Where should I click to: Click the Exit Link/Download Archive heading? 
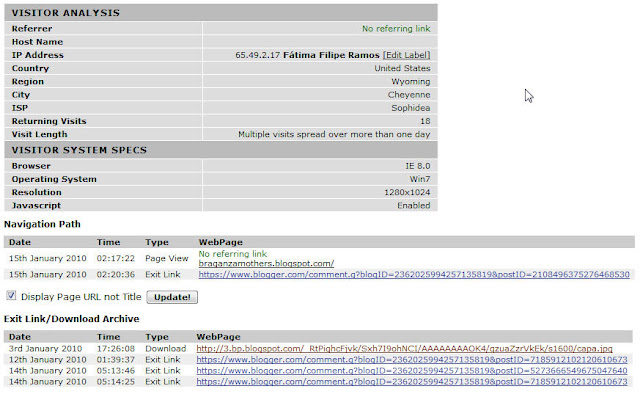(72, 319)
